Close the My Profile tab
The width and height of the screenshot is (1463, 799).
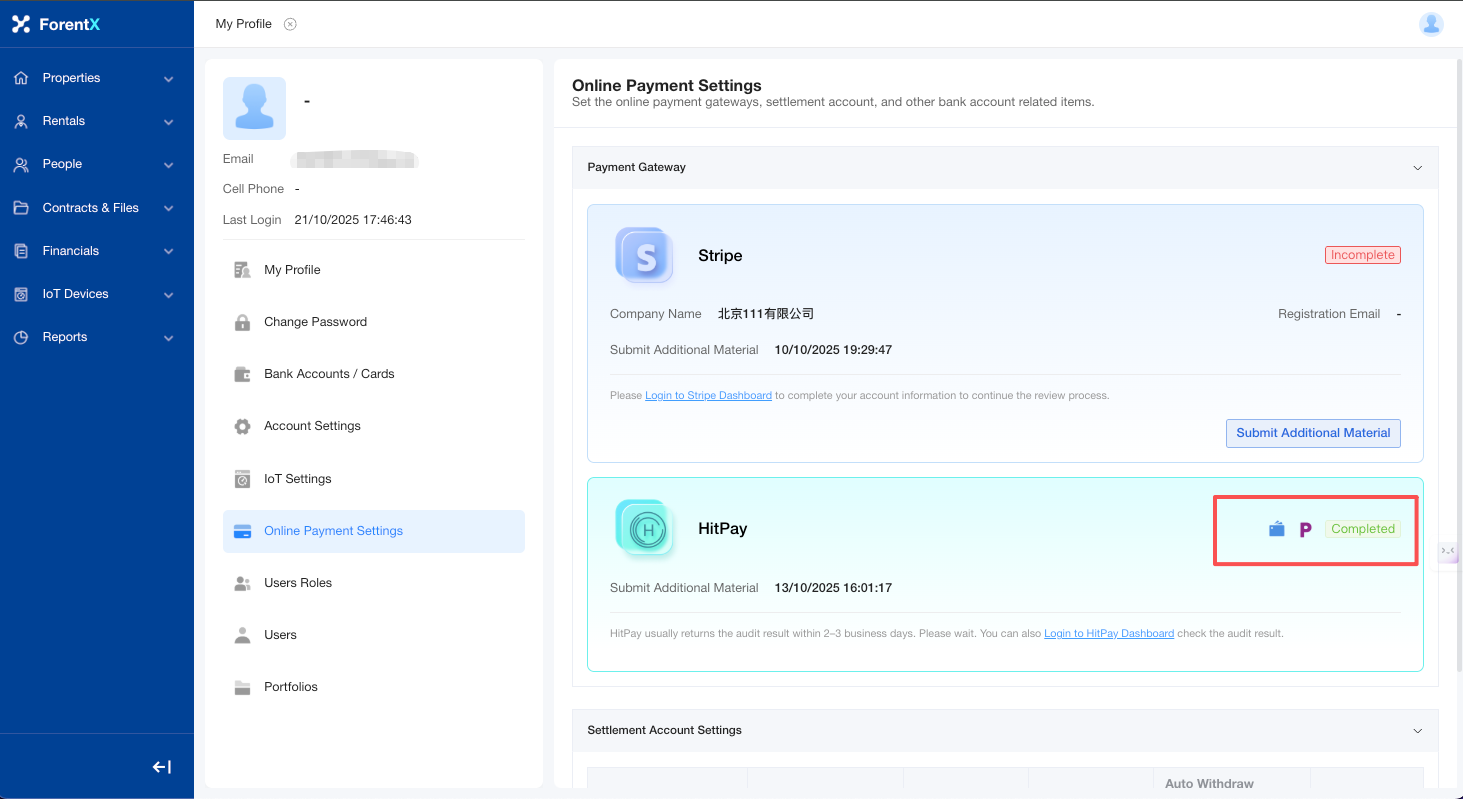point(290,24)
